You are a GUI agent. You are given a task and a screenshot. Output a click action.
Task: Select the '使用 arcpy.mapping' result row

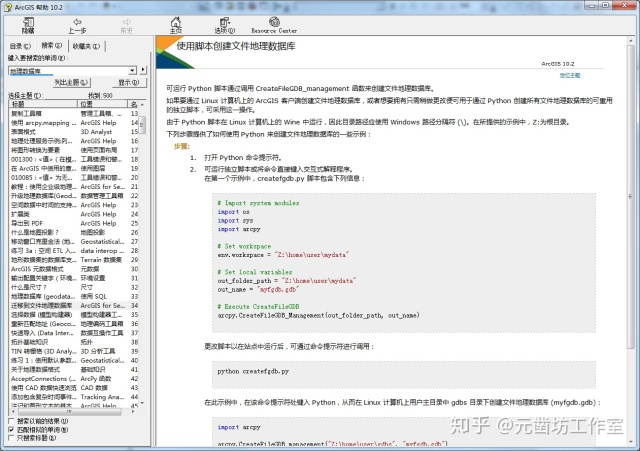[74, 122]
